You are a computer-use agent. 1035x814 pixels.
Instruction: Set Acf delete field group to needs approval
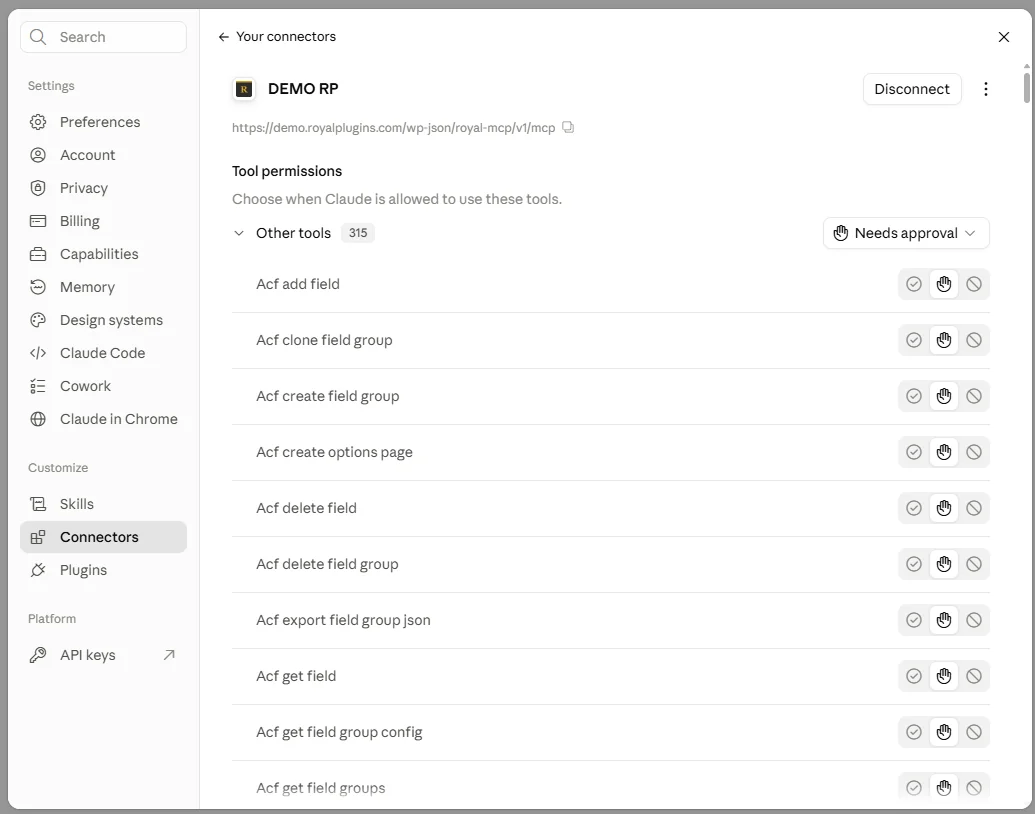pos(944,564)
